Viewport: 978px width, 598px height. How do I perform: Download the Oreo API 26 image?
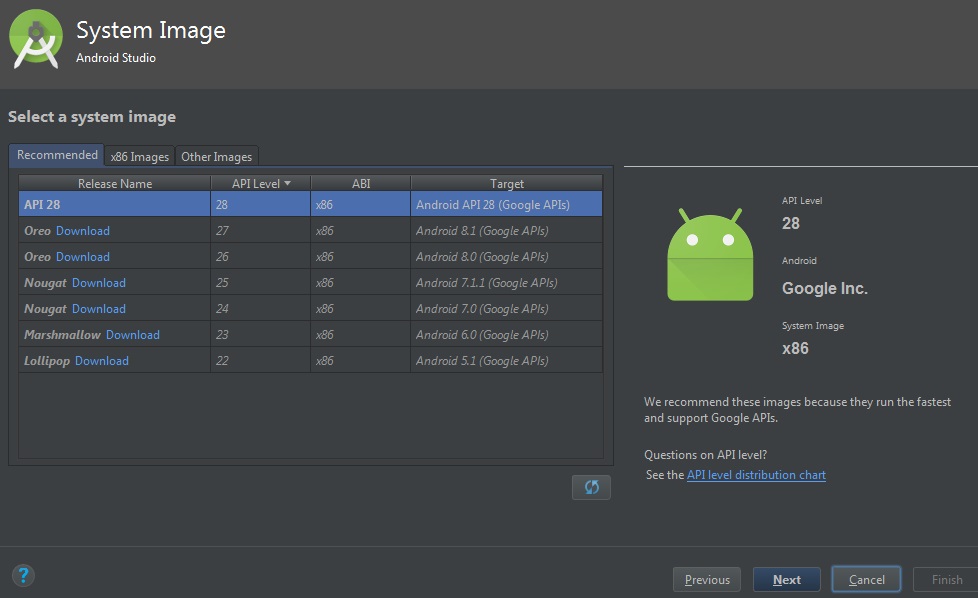pyautogui.click(x=83, y=257)
